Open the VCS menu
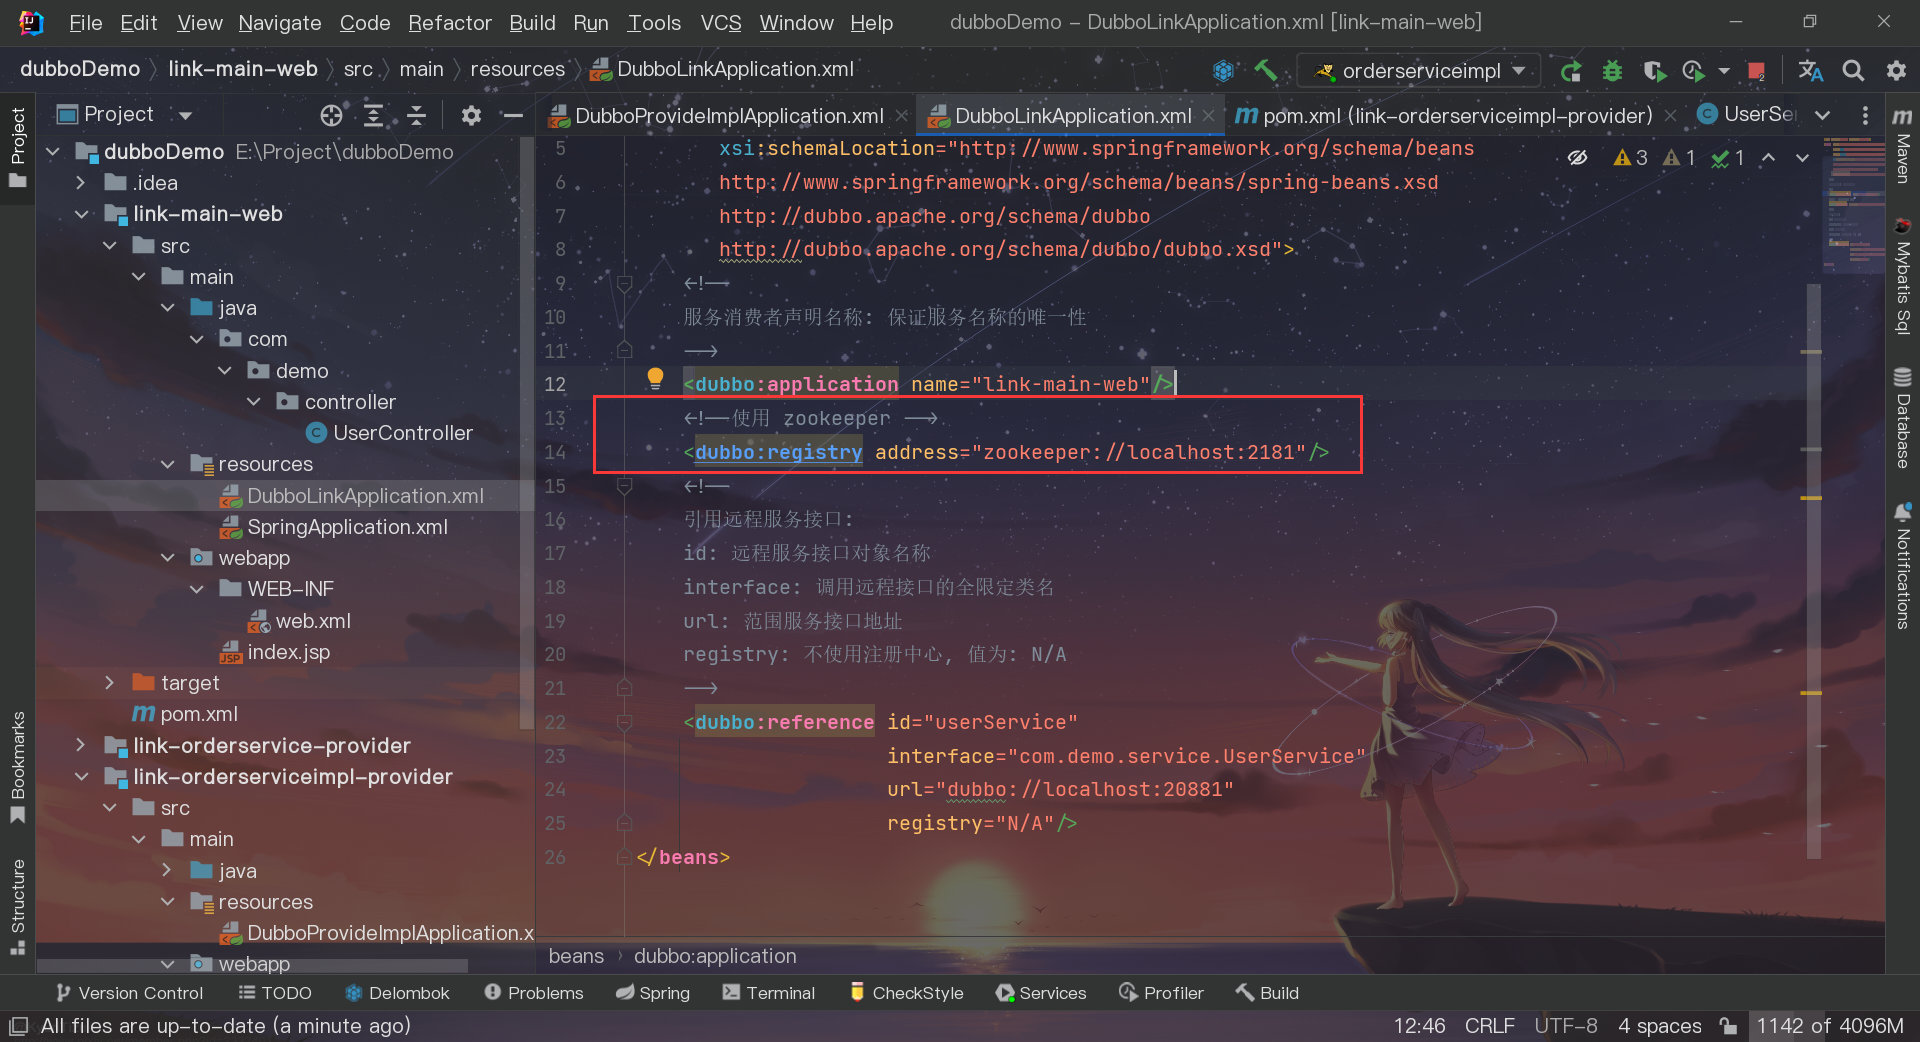 click(720, 22)
